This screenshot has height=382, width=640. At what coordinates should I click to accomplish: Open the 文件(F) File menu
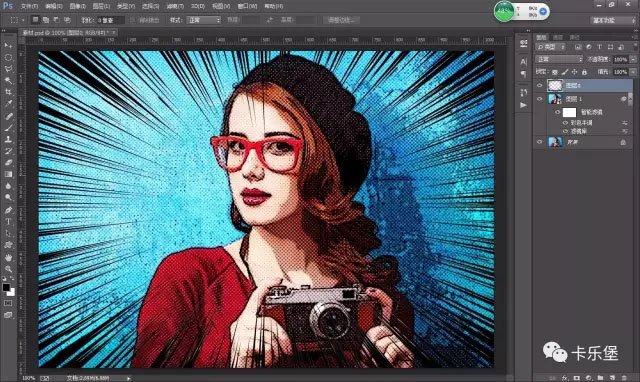(x=29, y=6)
